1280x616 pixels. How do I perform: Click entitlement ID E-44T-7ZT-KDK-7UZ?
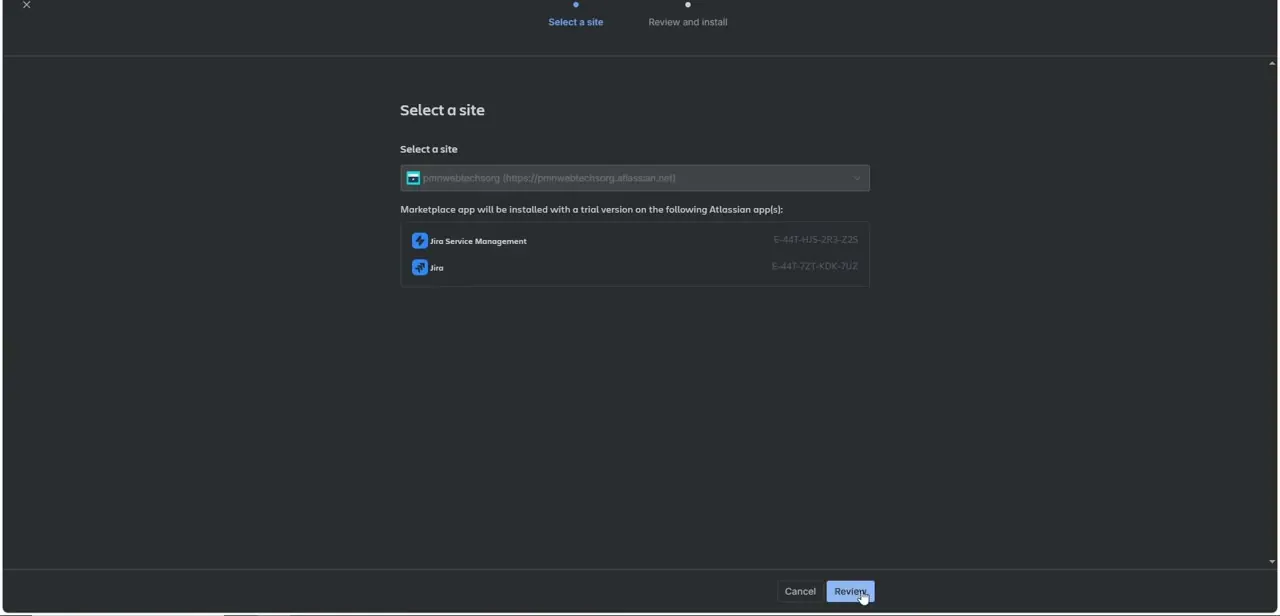tap(814, 266)
